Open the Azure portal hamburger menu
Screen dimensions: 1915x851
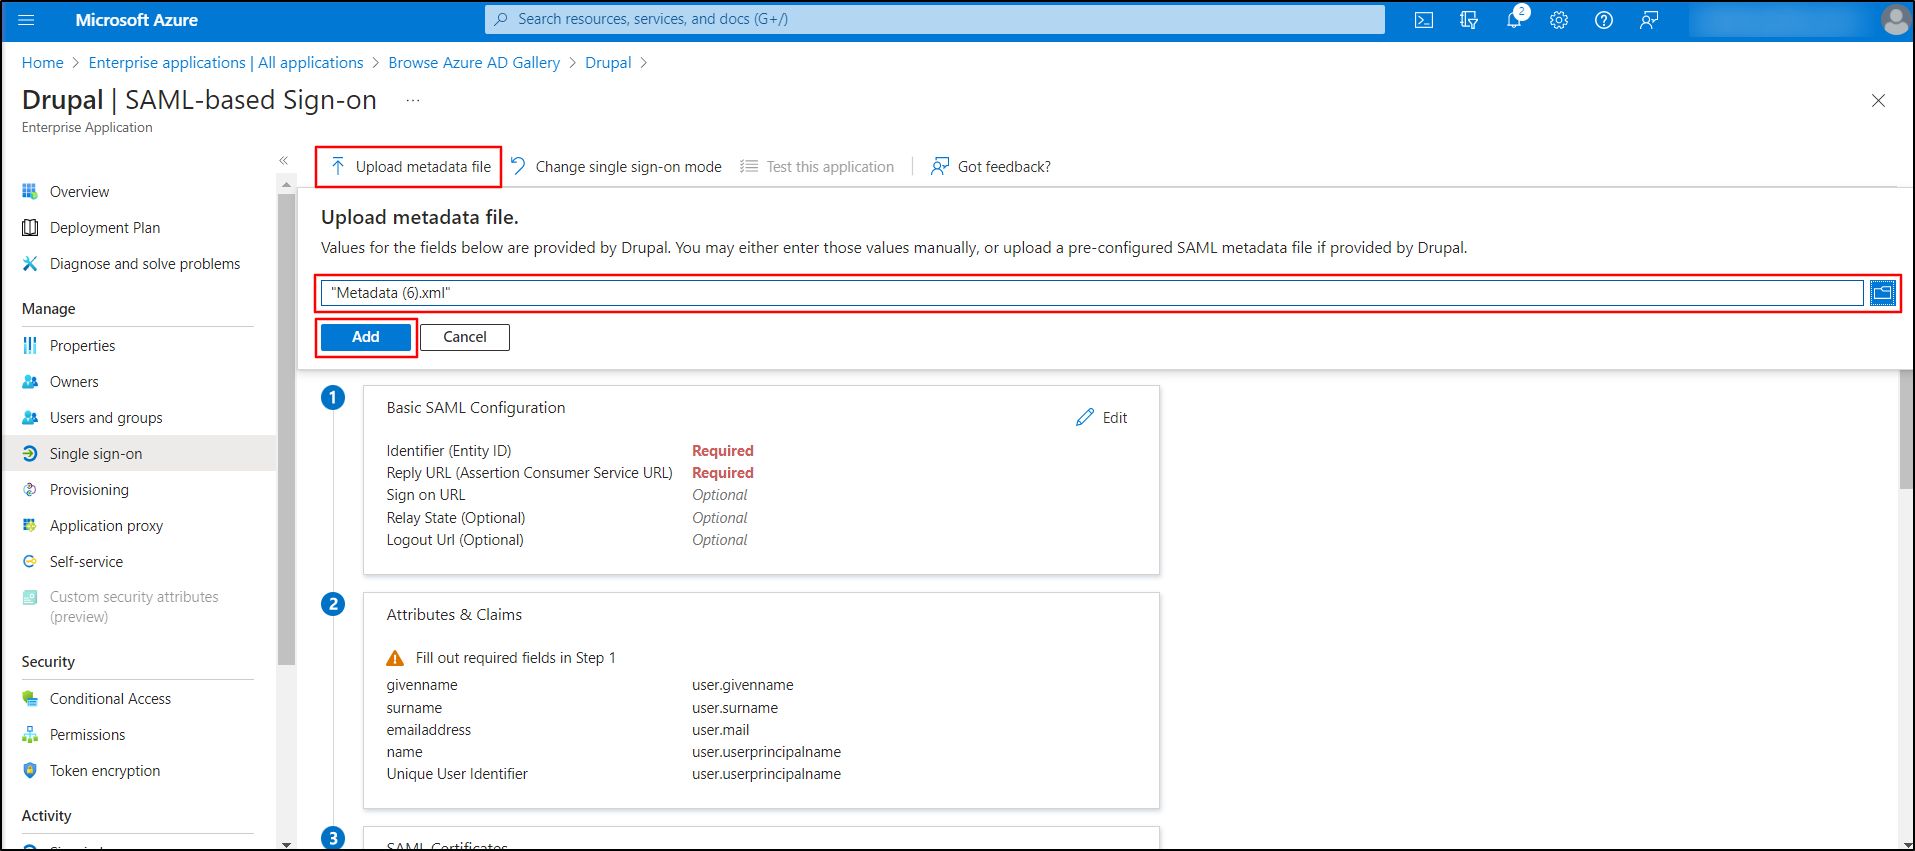pos(27,20)
